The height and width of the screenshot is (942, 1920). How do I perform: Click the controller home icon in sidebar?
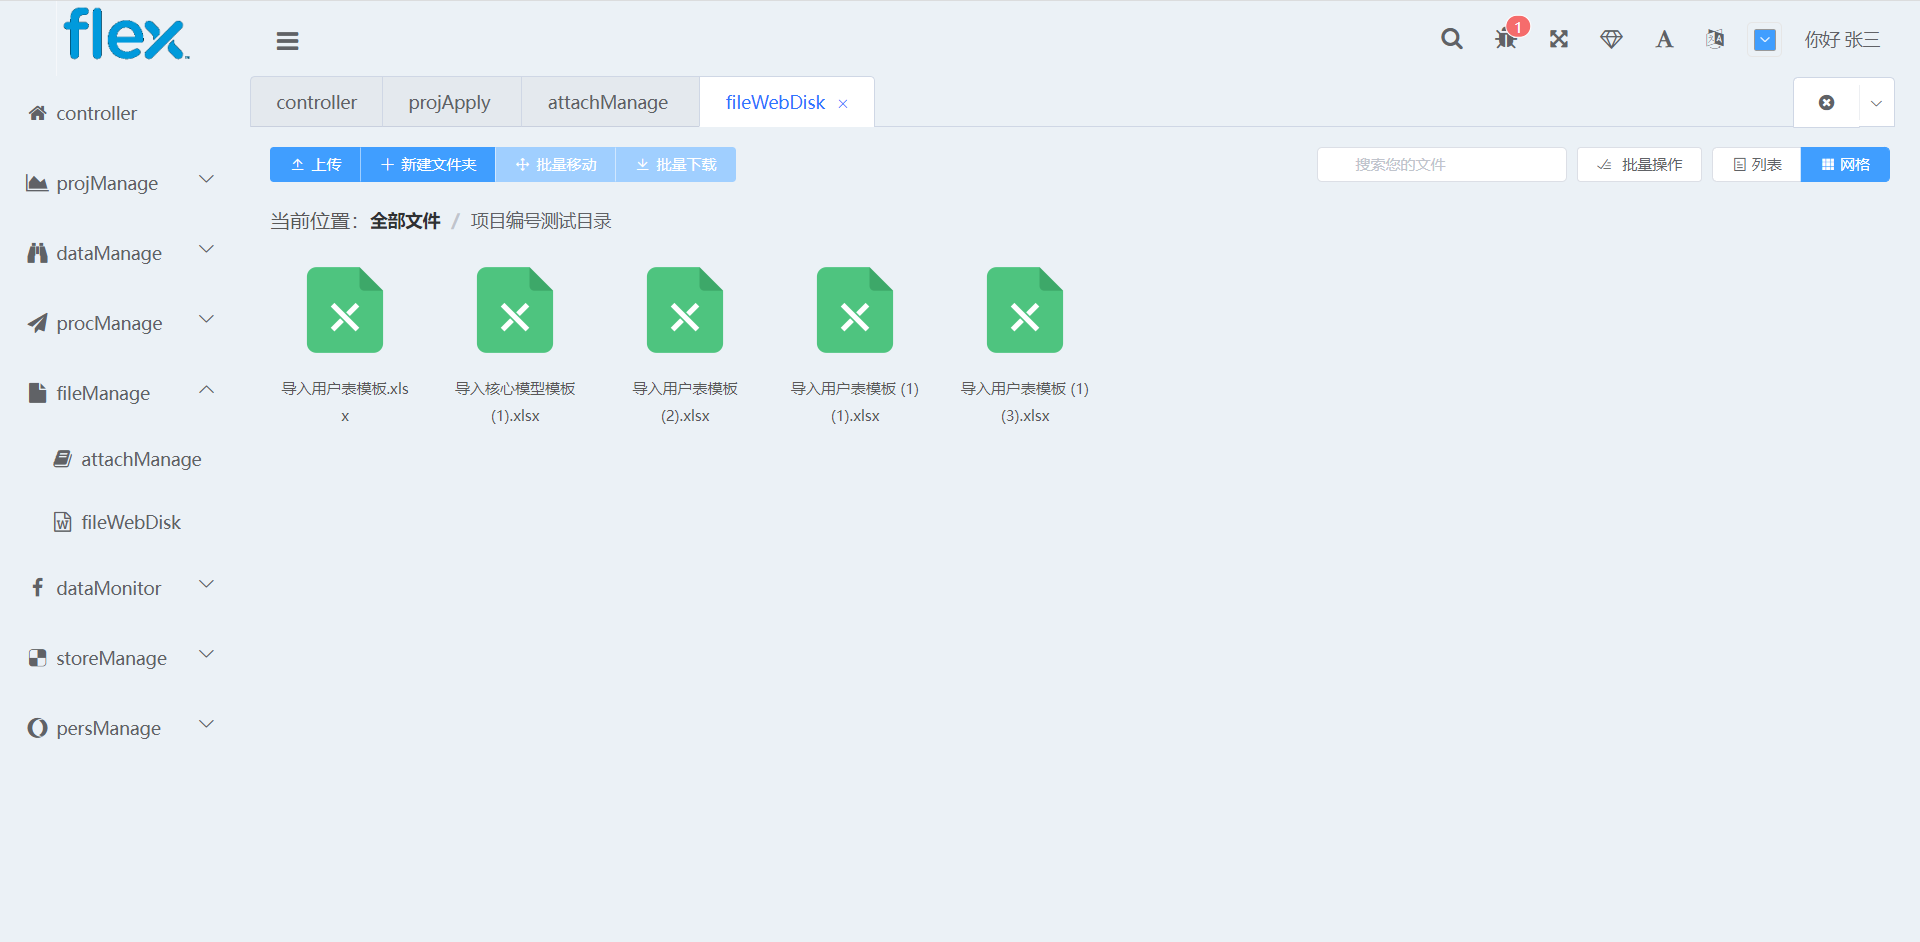click(37, 113)
